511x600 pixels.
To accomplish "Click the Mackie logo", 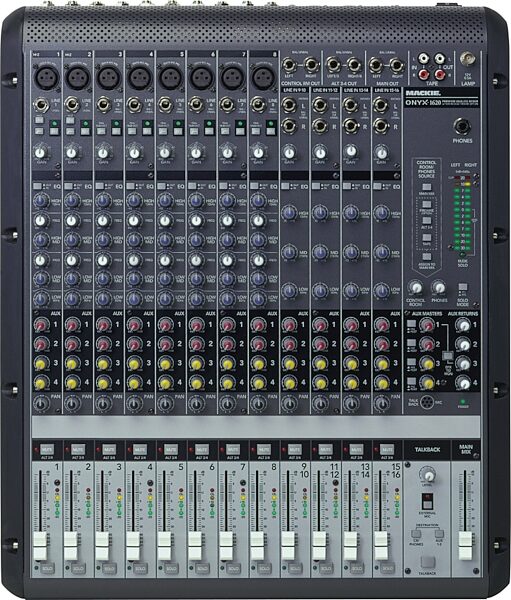I will tap(423, 93).
